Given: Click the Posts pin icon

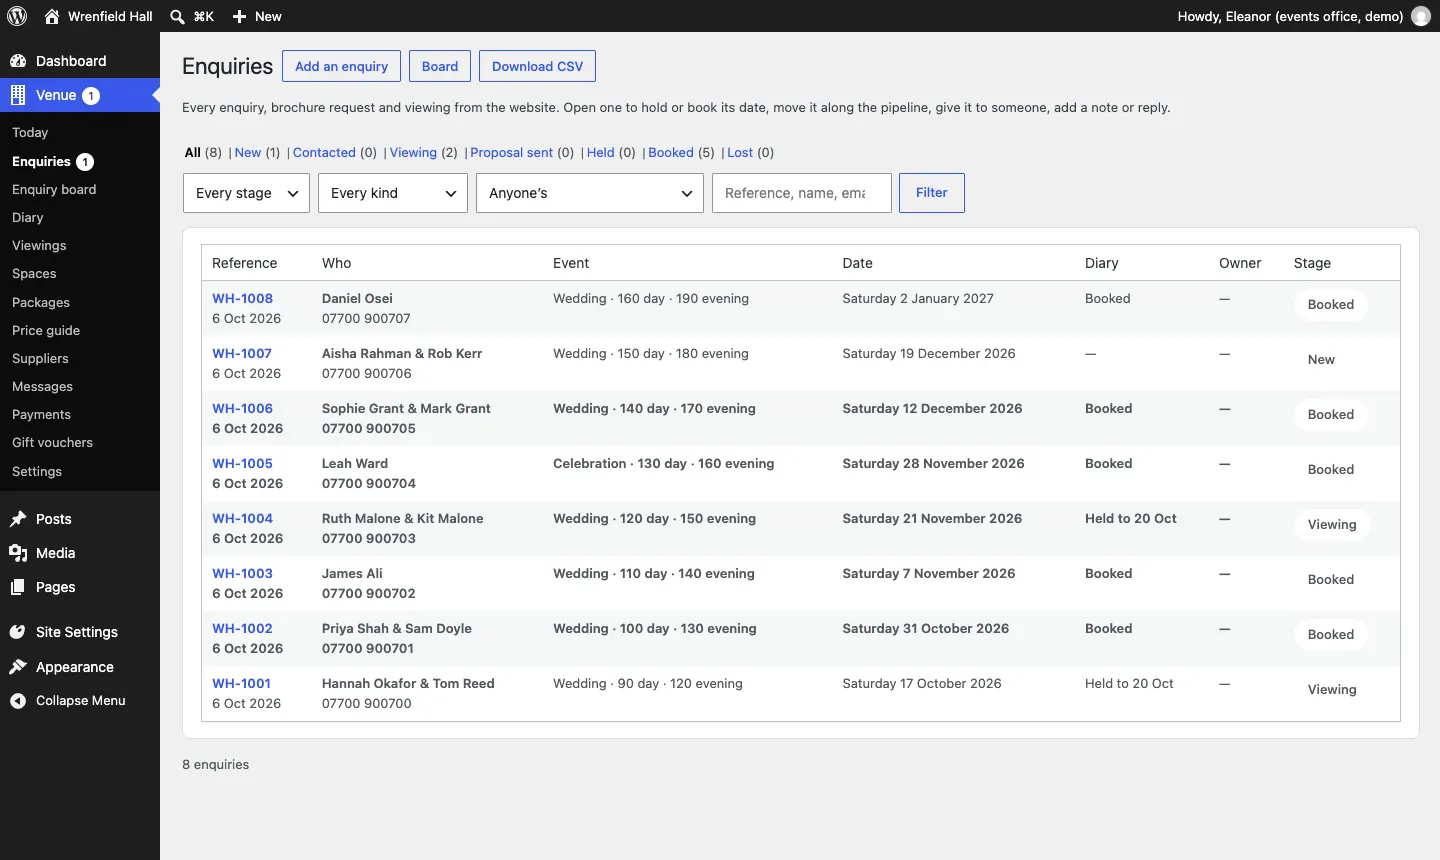Looking at the screenshot, I should (18, 519).
